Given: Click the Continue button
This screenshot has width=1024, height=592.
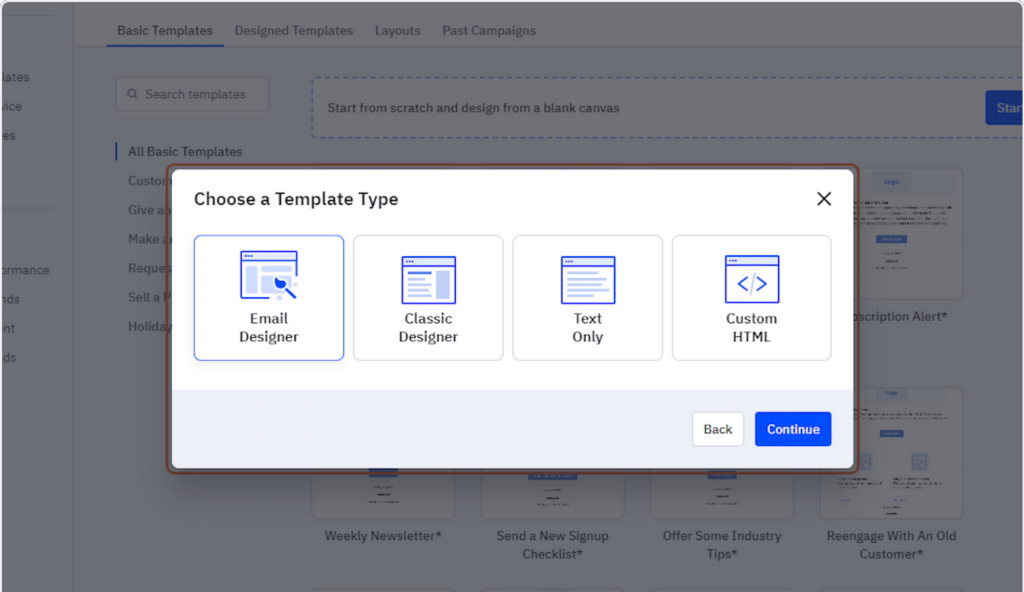Looking at the screenshot, I should click(x=792, y=429).
